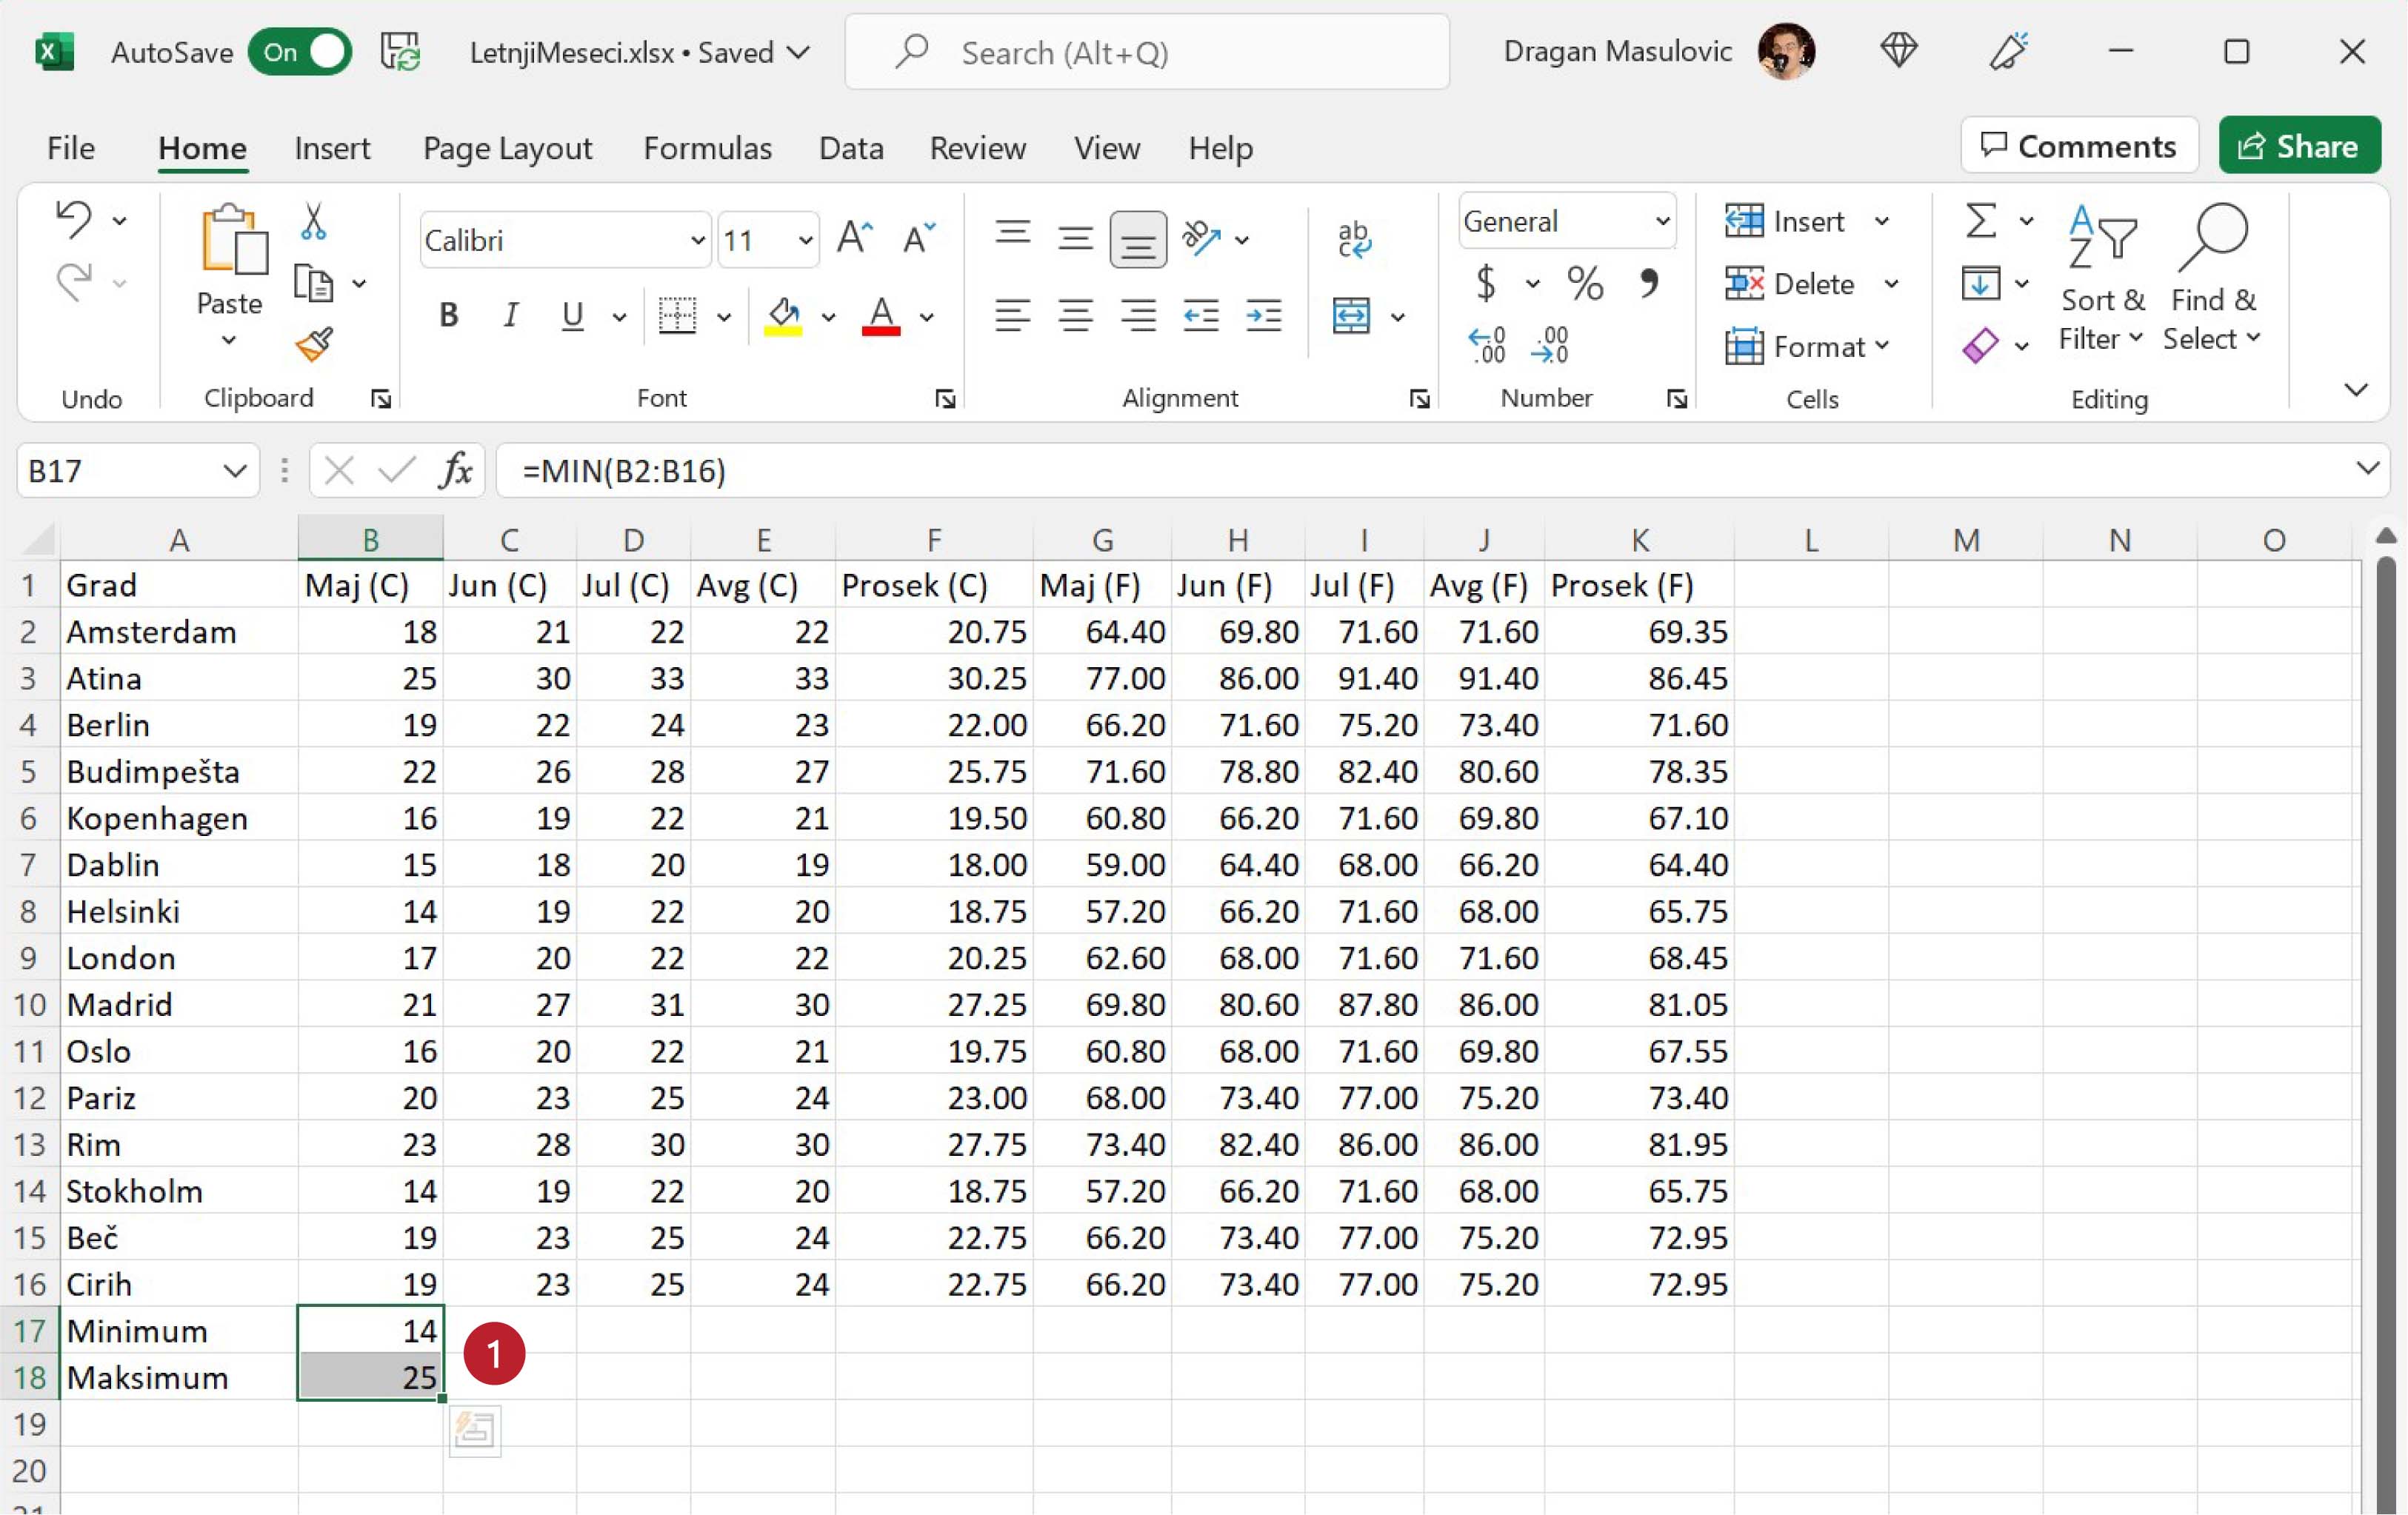Click the Format Painter brush icon

pos(314,345)
